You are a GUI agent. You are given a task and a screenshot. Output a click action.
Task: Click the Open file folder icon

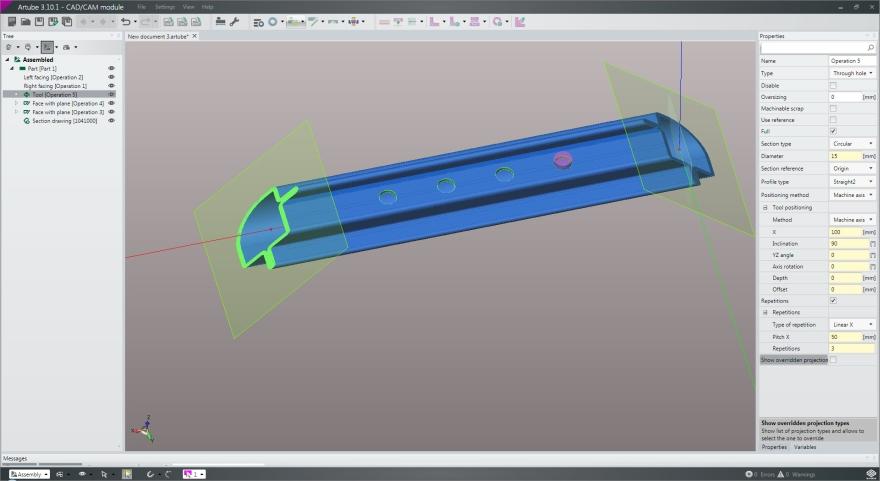[26, 21]
